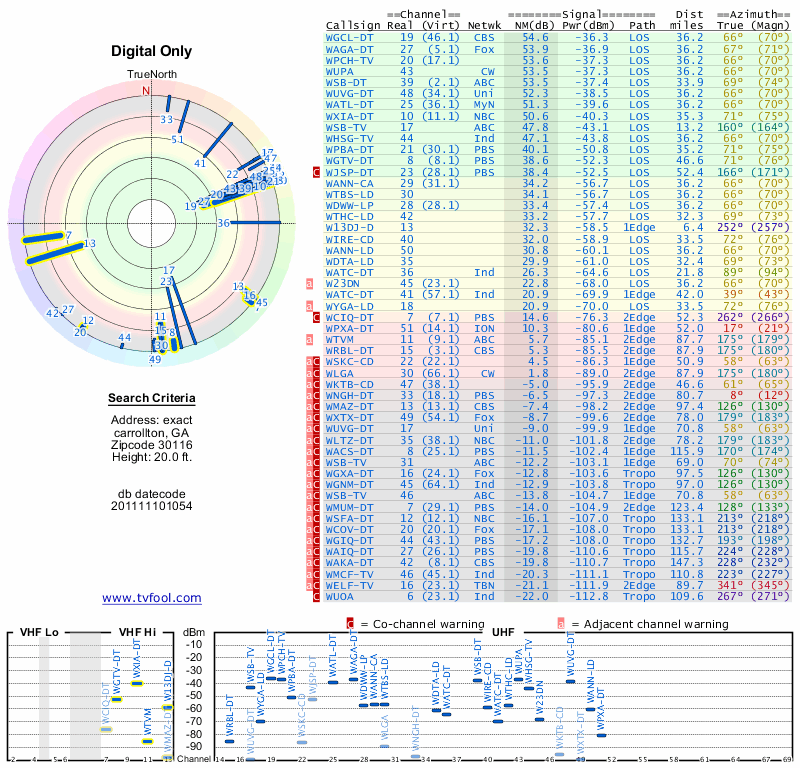The width and height of the screenshot is (800, 768).
Task: Click the adjacent-channel marker beside WTVM
Action: click(x=309, y=339)
